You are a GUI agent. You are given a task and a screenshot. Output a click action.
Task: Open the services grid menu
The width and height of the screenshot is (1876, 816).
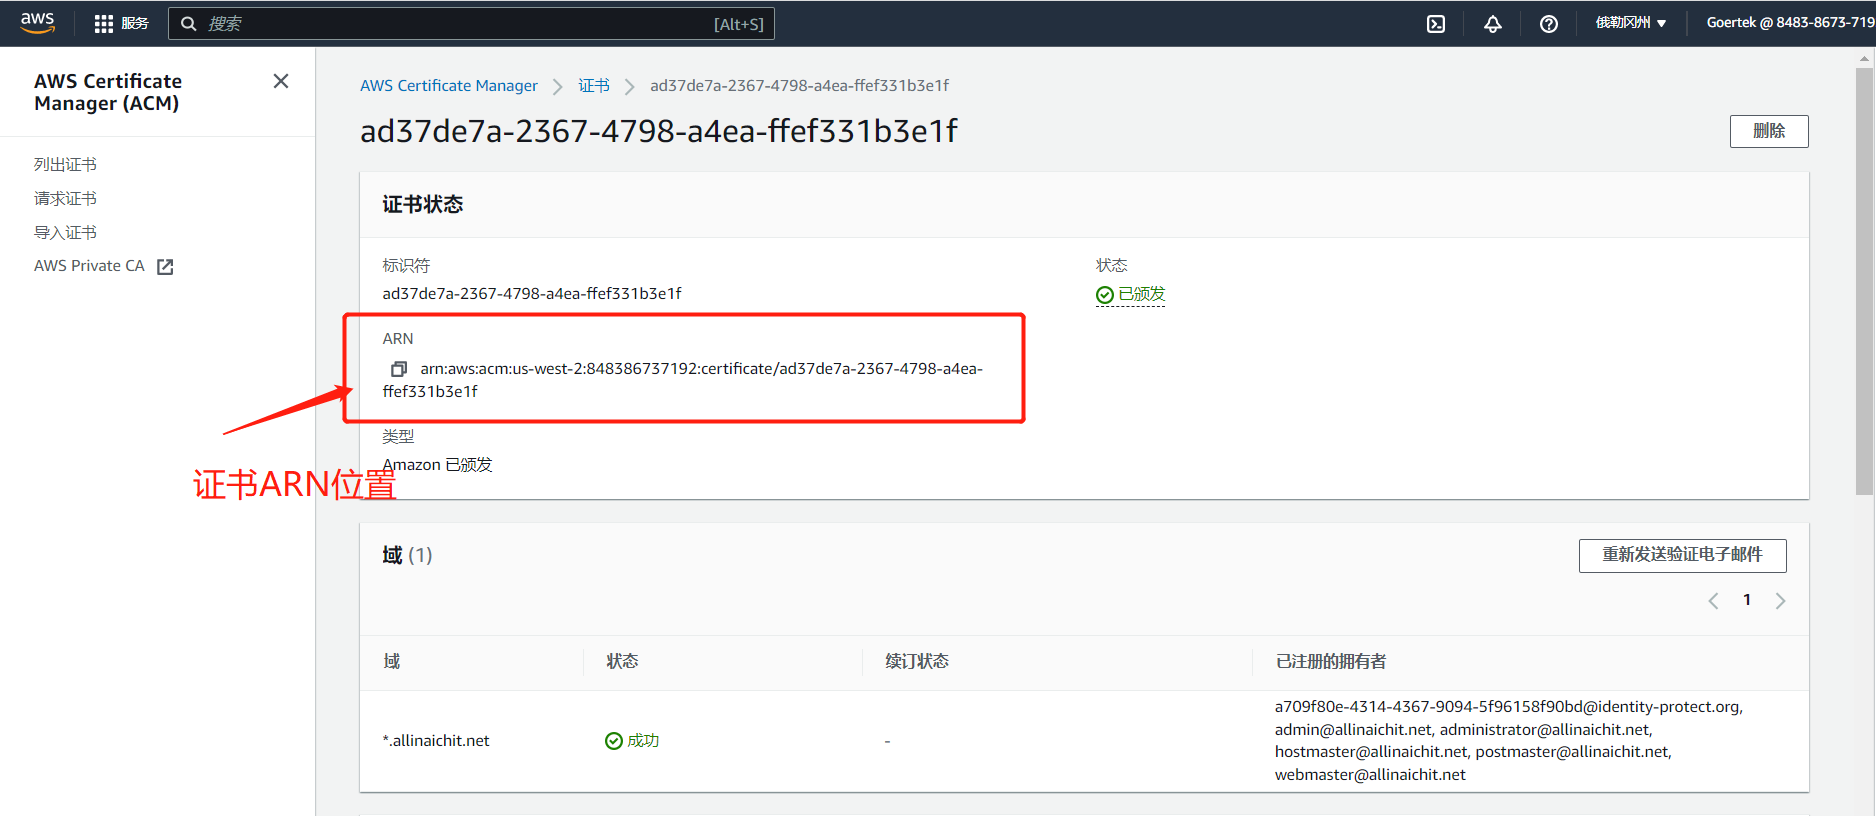104,24
